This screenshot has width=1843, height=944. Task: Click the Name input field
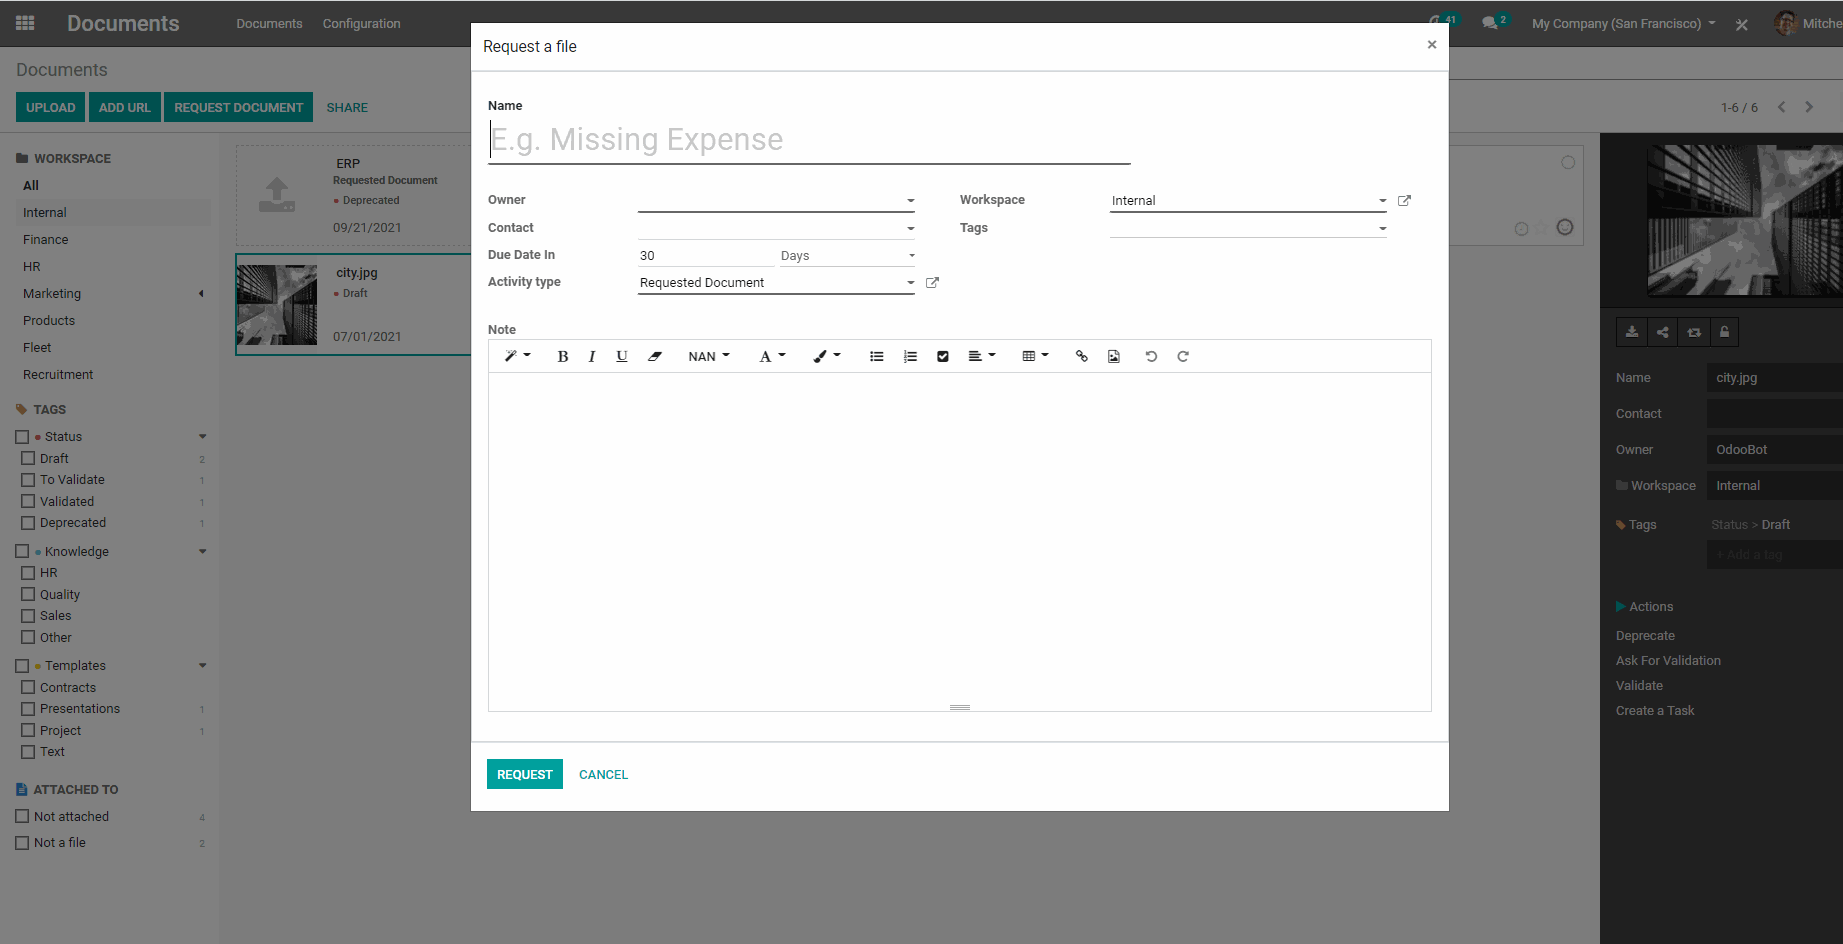[809, 140]
